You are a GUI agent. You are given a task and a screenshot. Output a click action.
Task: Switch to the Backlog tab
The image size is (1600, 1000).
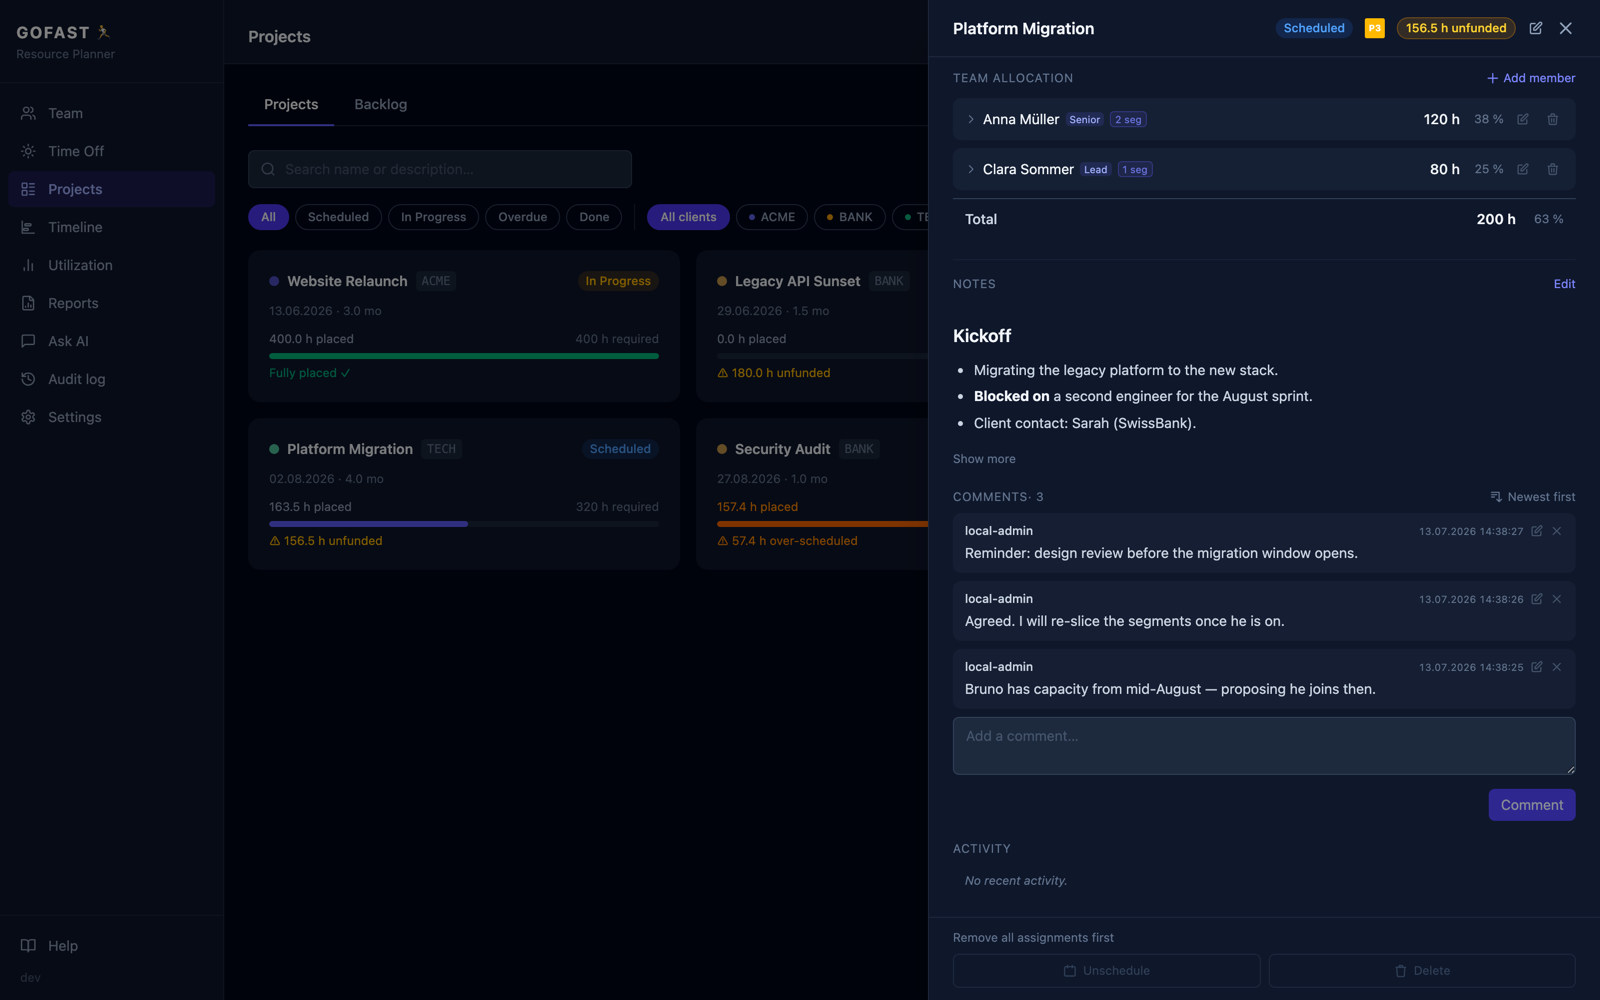(x=380, y=104)
